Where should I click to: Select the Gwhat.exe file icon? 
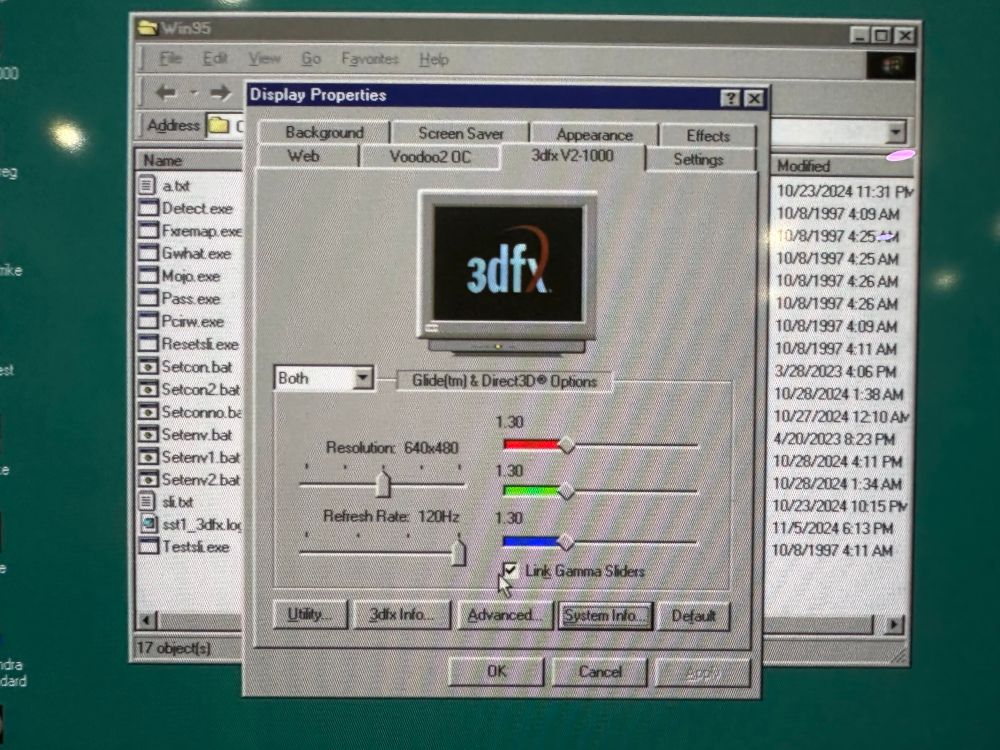pyautogui.click(x=148, y=253)
